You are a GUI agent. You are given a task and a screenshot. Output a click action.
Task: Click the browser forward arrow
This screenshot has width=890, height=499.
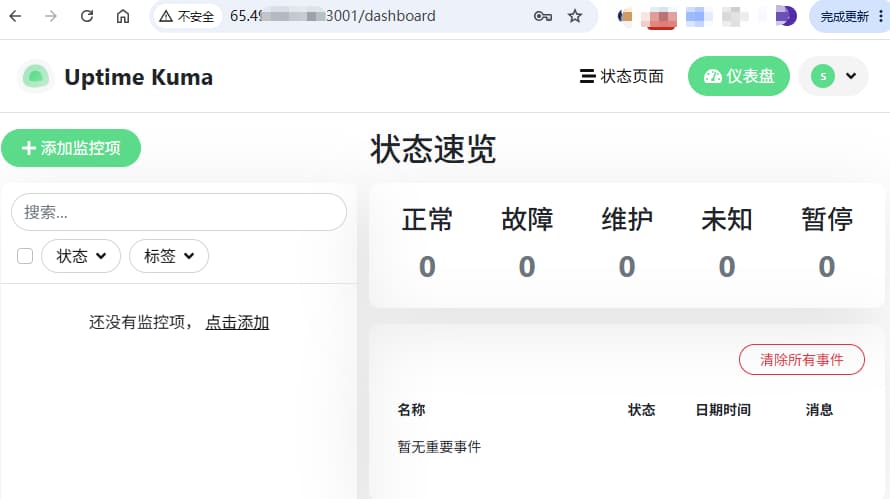(x=51, y=16)
